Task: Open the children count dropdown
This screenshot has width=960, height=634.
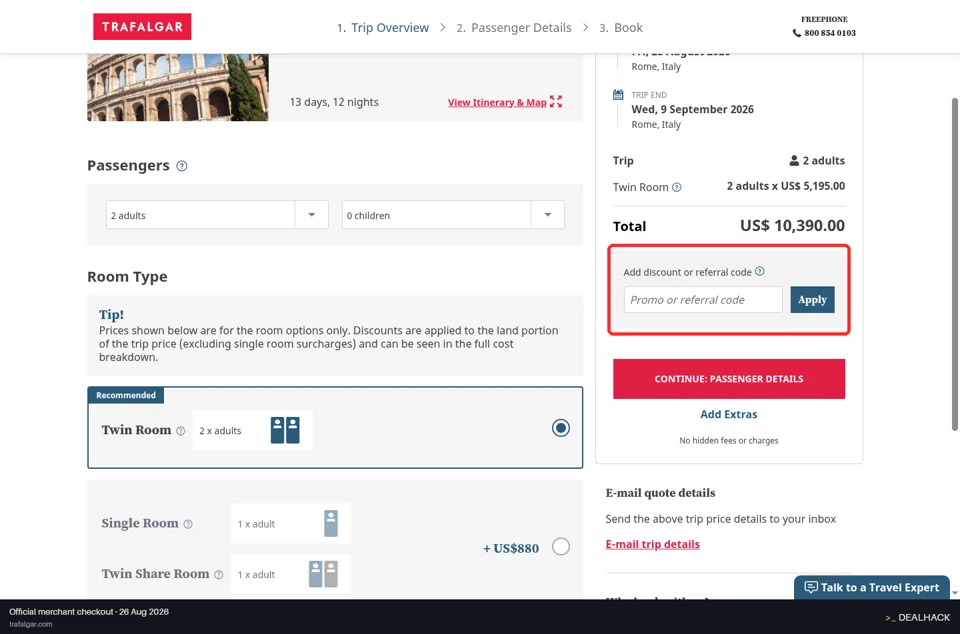Action: tap(453, 215)
